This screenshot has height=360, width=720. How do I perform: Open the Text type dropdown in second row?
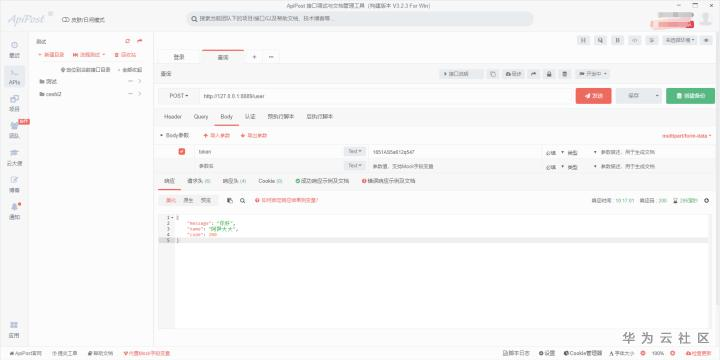click(355, 165)
